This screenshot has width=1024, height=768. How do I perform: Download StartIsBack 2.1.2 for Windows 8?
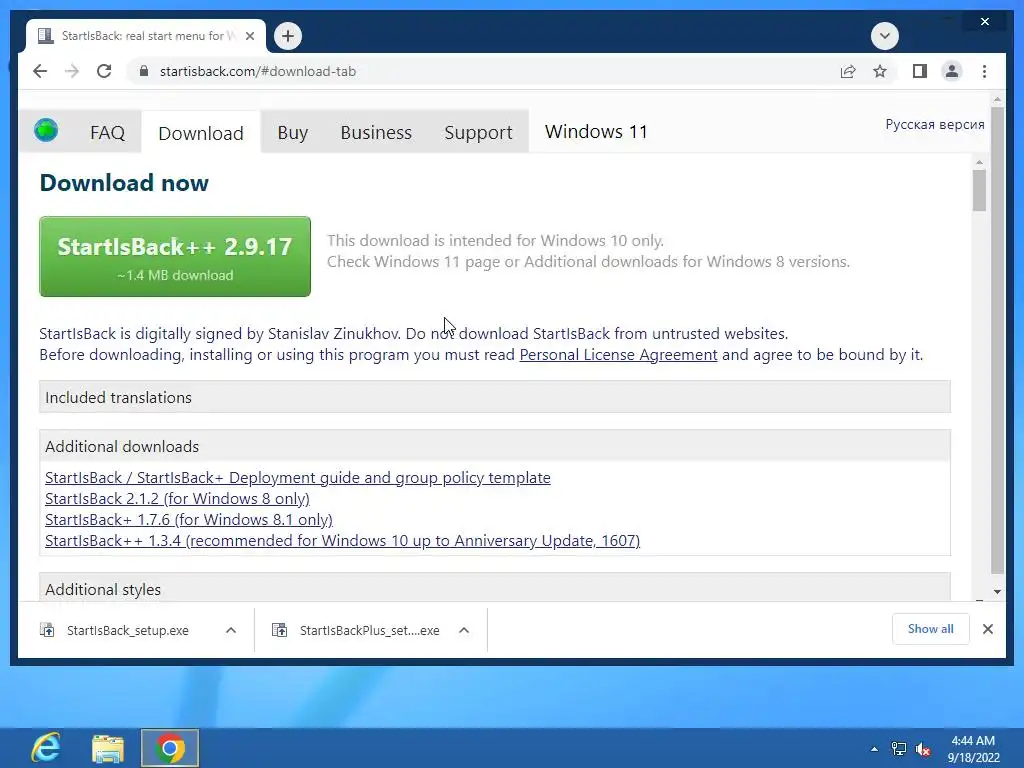tap(177, 498)
